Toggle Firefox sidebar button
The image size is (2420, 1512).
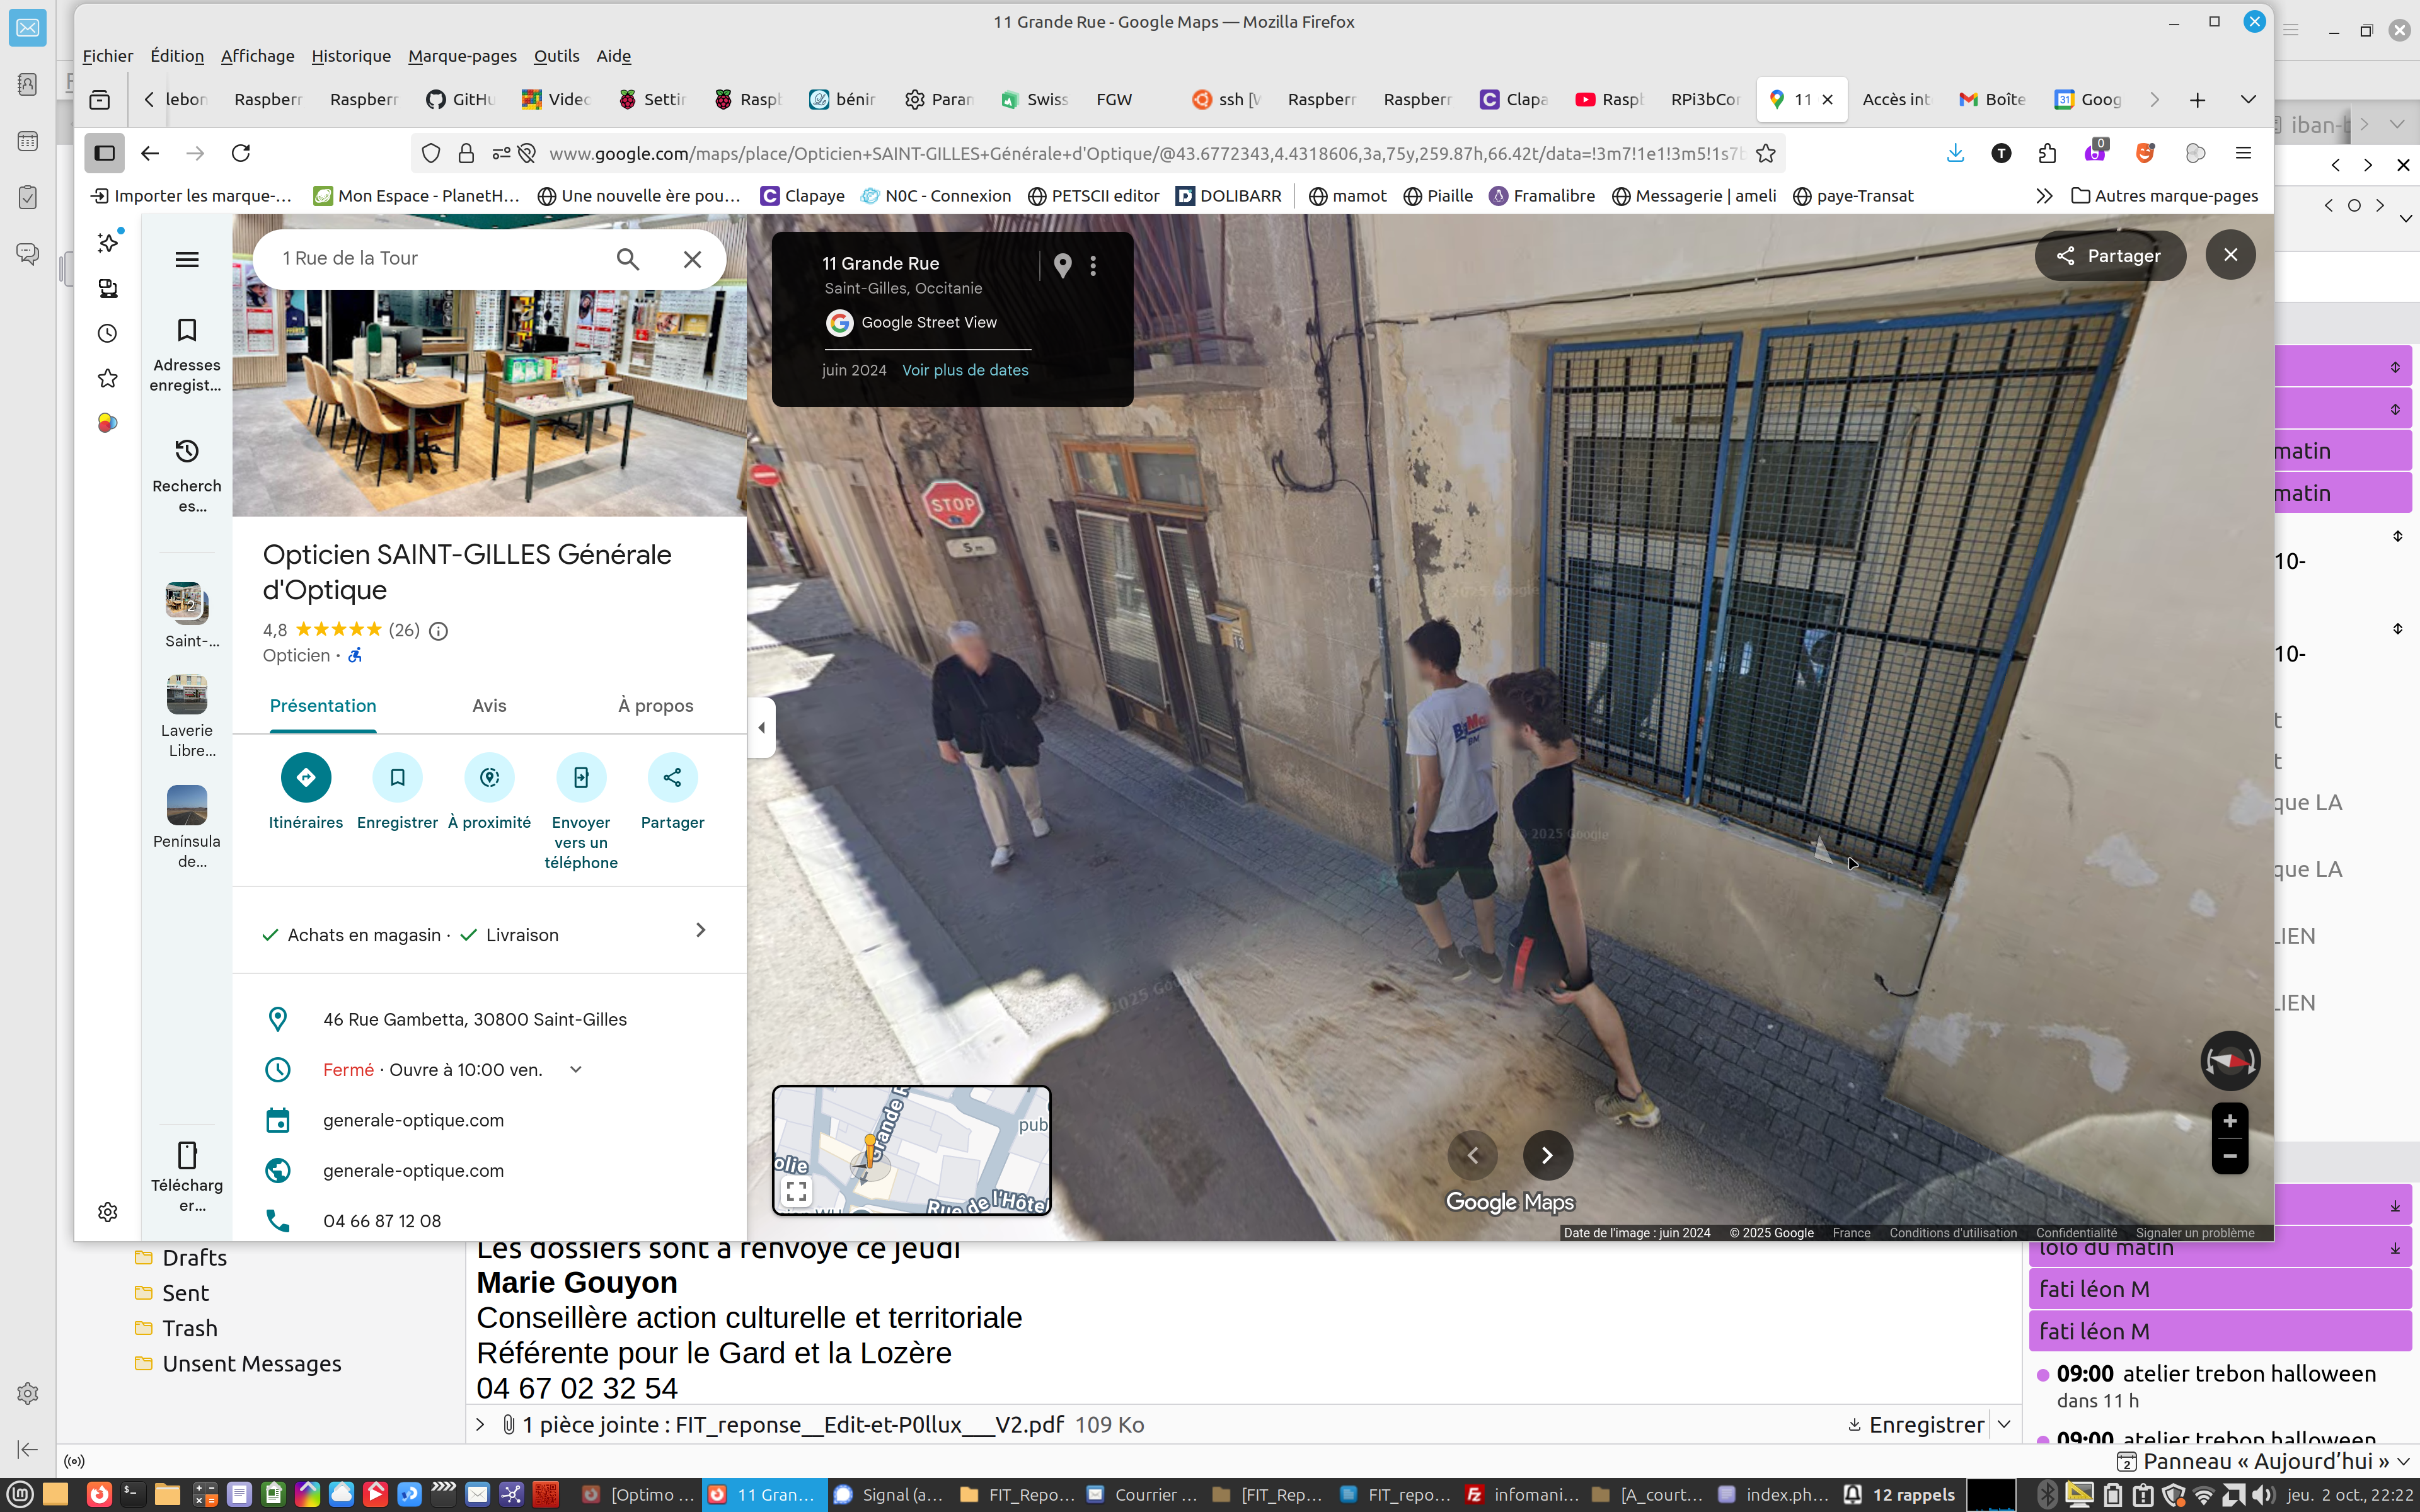click(104, 153)
